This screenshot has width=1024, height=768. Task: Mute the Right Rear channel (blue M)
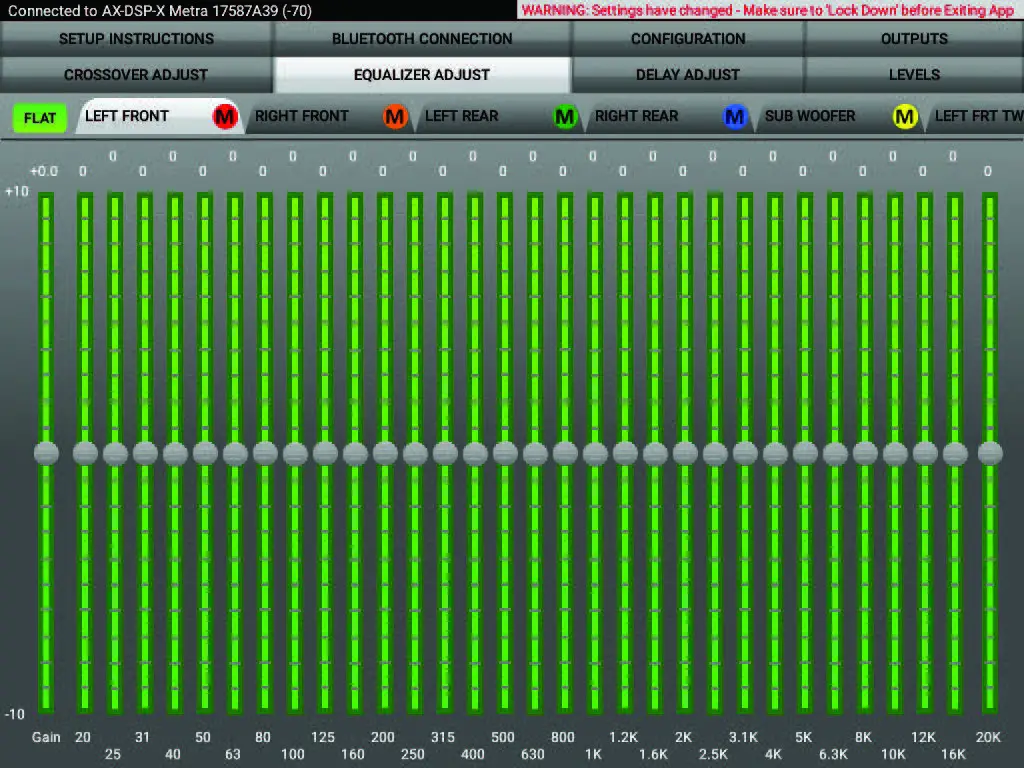[735, 117]
